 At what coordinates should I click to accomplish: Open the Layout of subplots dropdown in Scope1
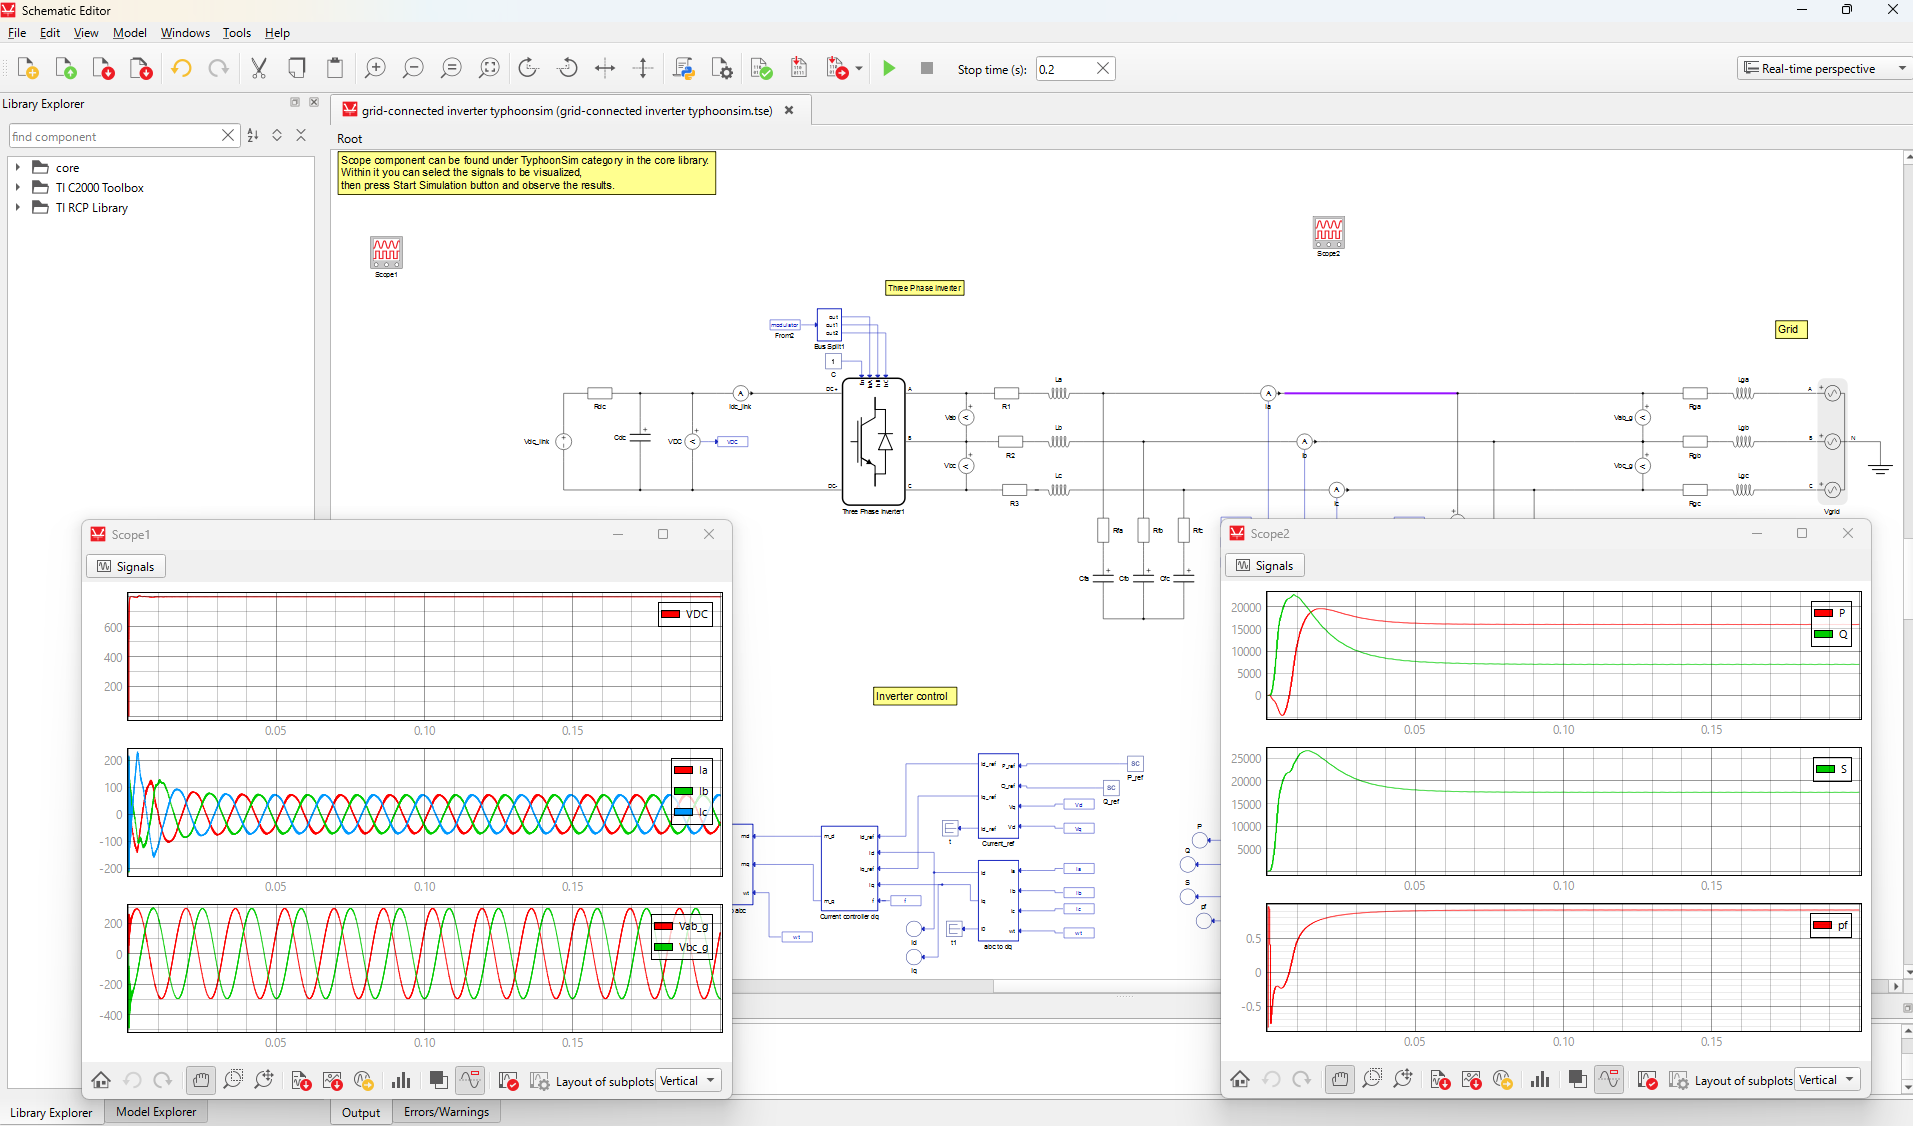point(688,1081)
